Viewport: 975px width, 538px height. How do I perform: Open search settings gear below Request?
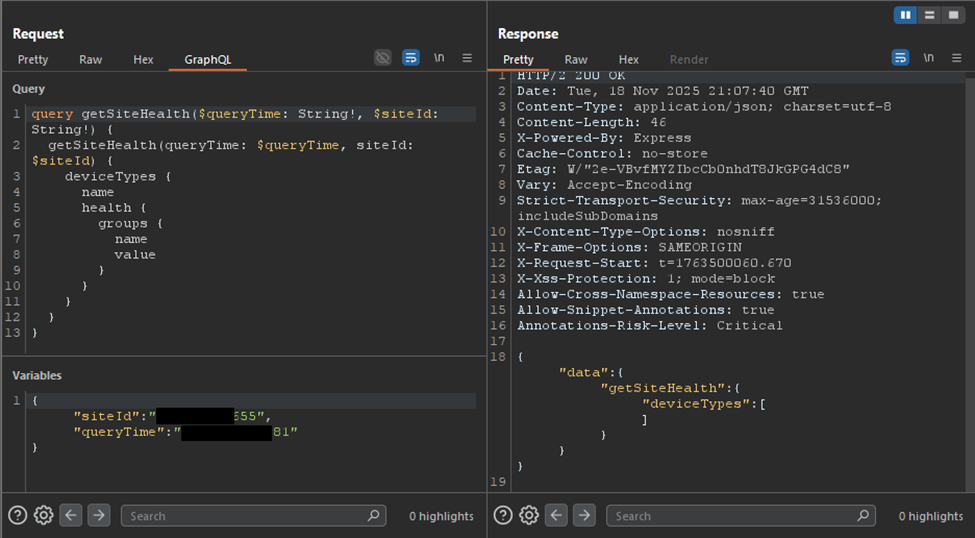point(44,516)
